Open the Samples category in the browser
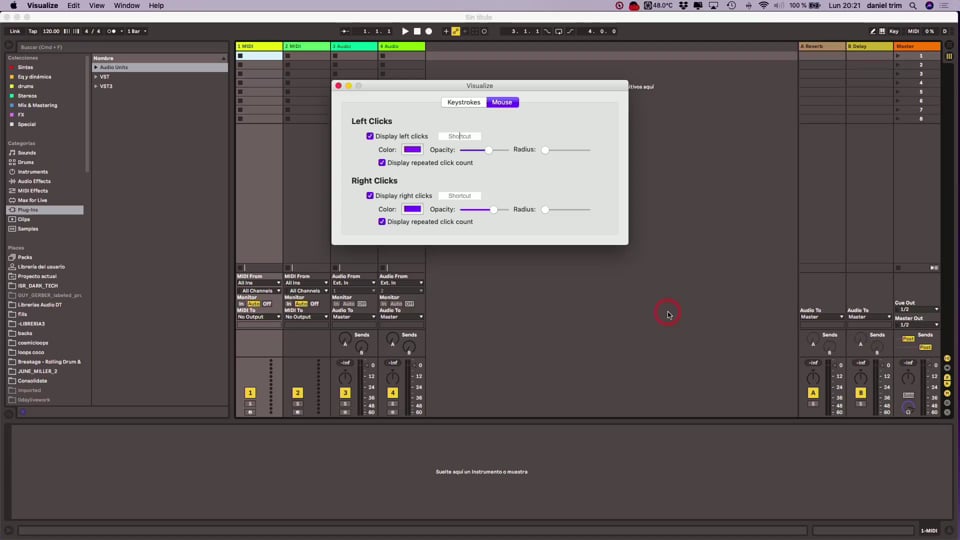 pyautogui.click(x=23, y=229)
